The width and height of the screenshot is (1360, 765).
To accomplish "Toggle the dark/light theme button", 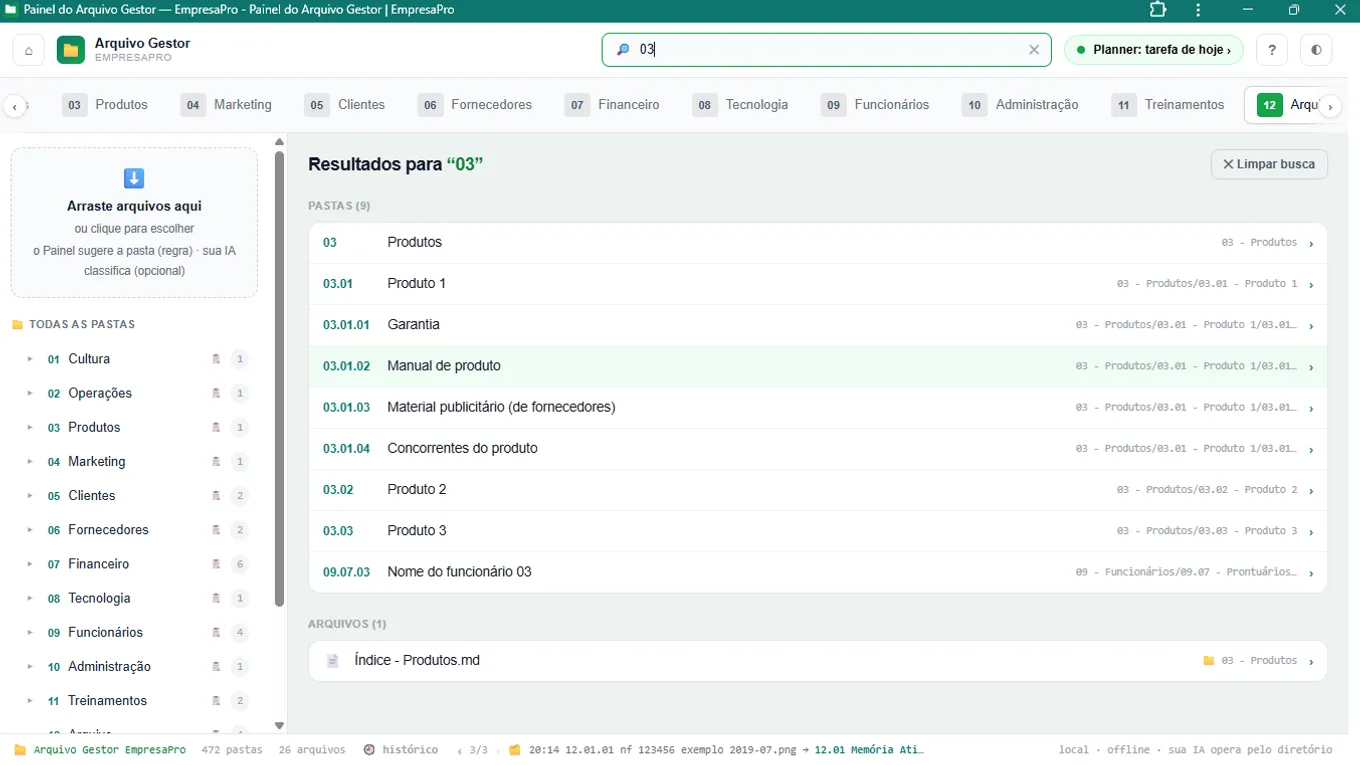I will (1316, 50).
